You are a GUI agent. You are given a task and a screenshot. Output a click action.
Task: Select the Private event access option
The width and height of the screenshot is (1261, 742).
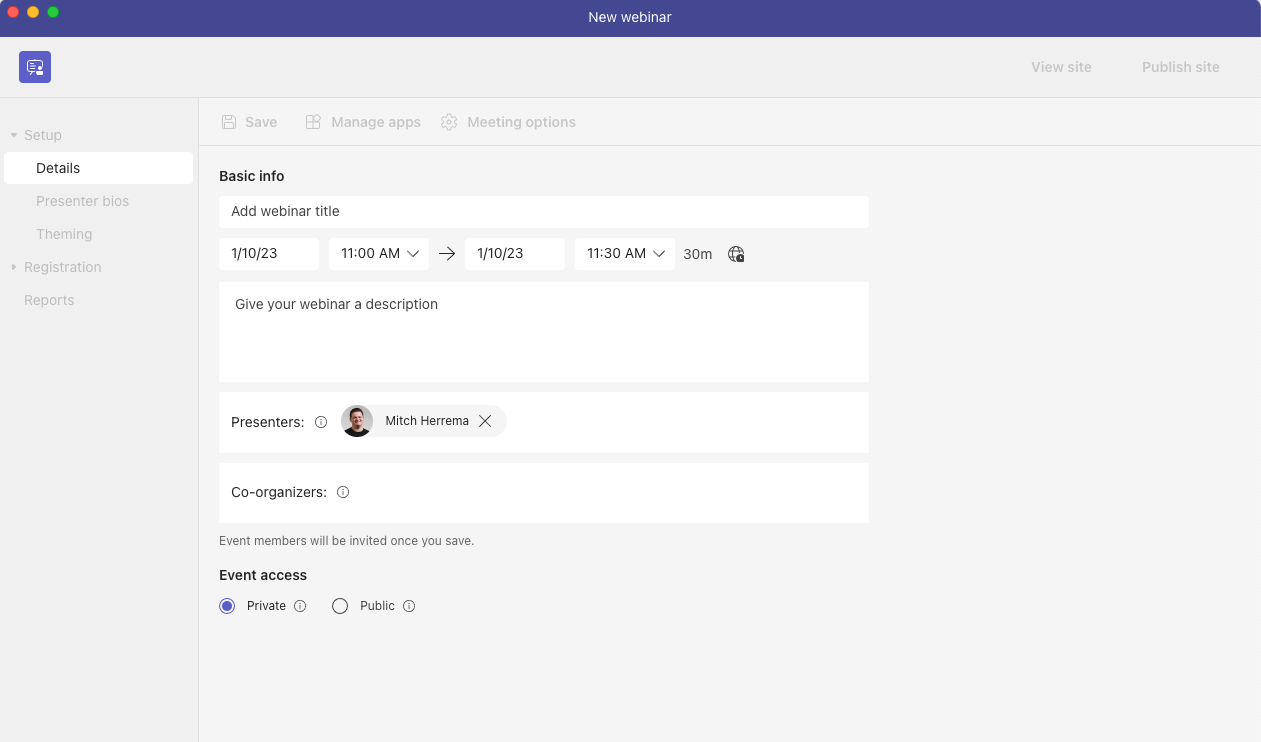pos(227,606)
